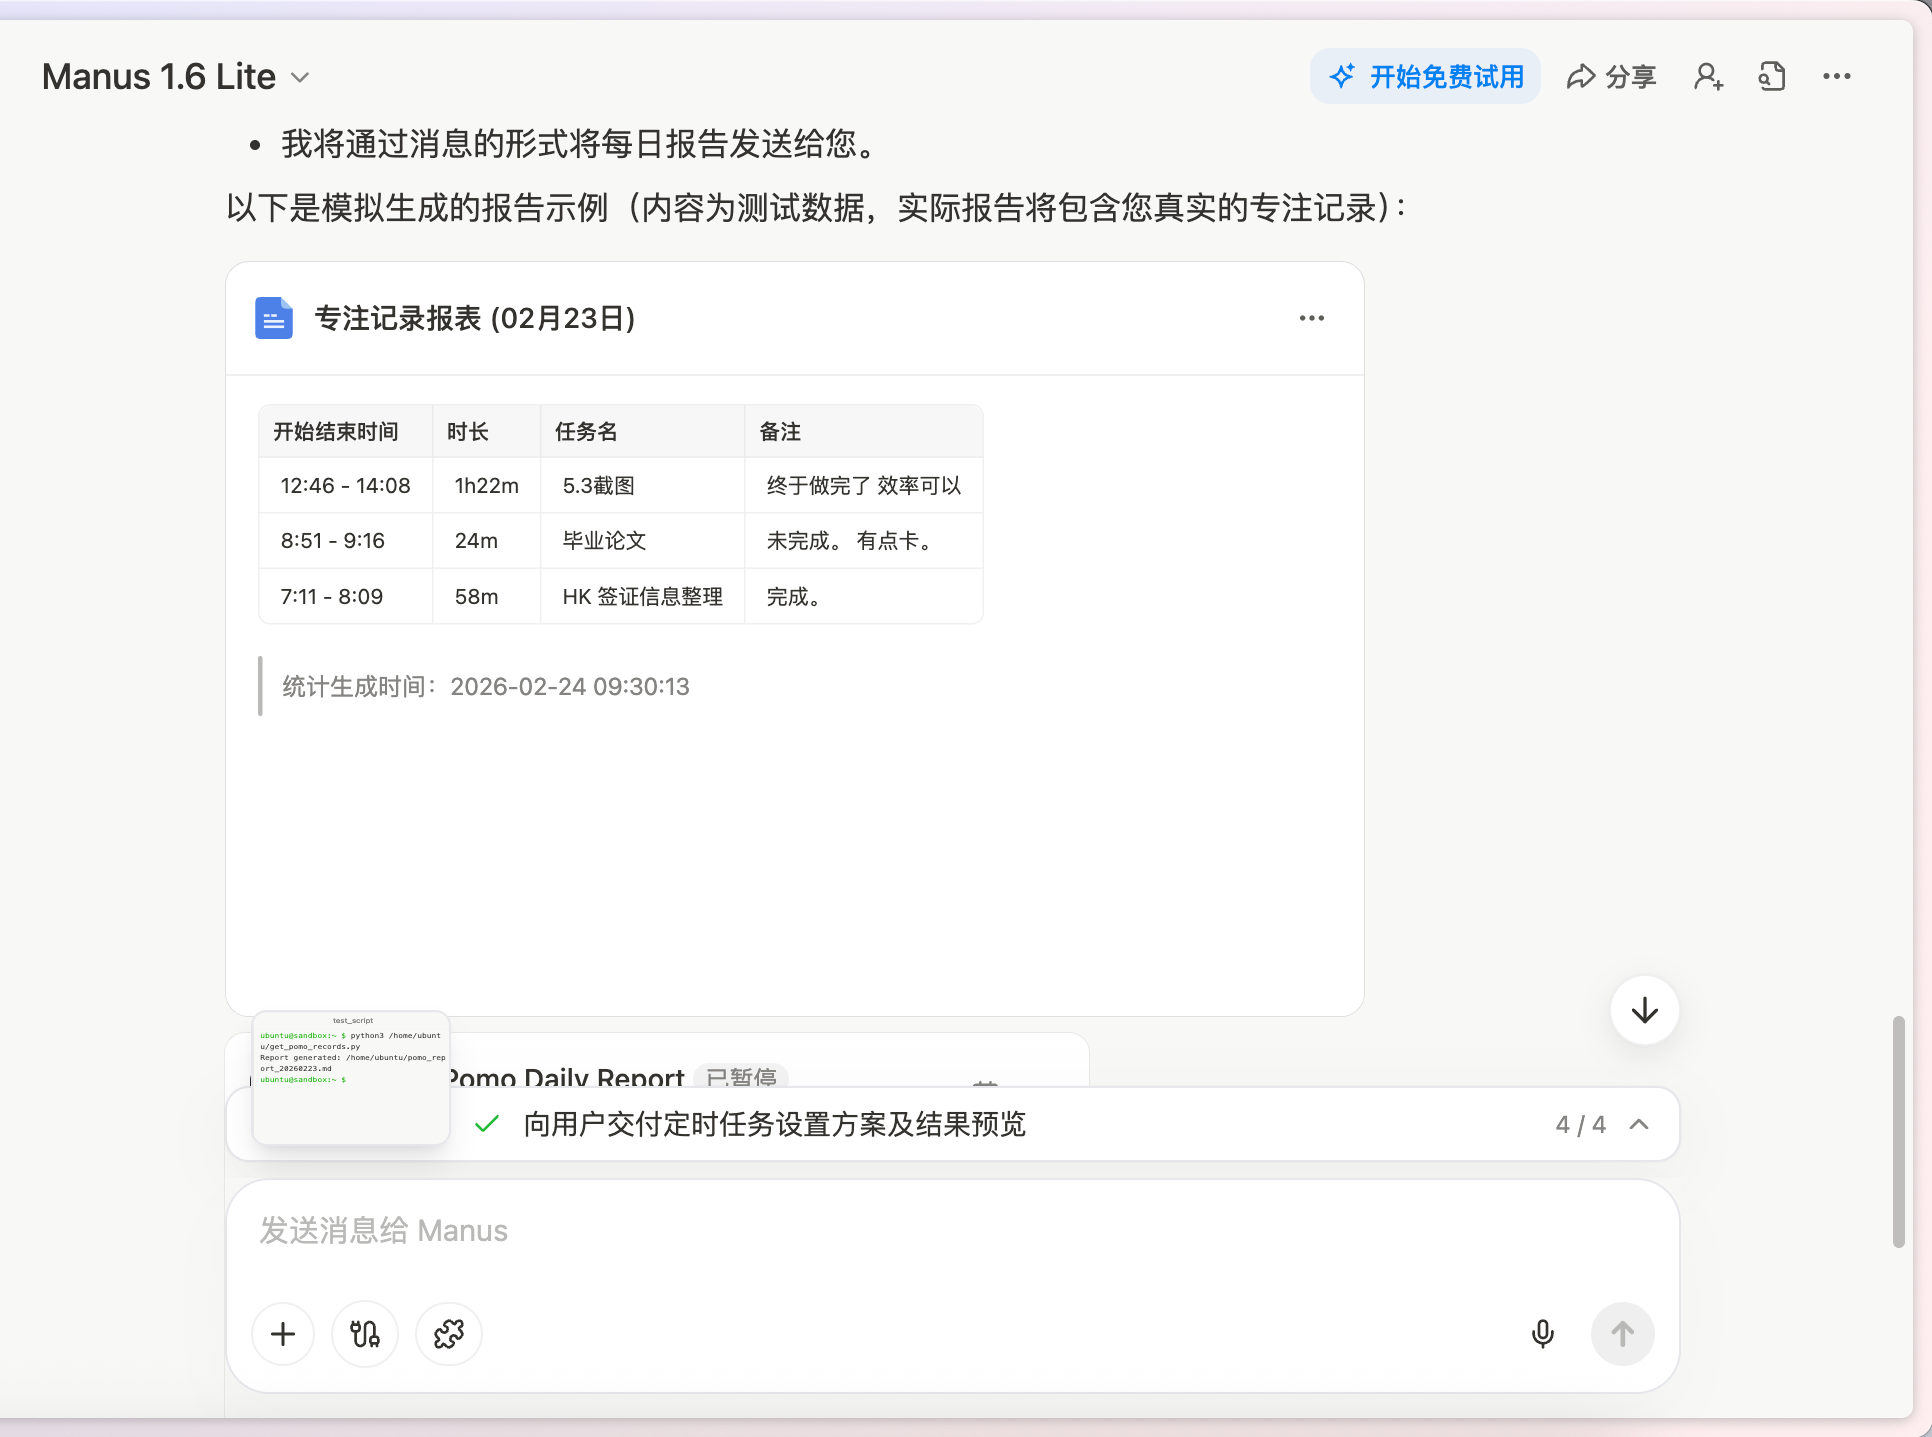Click the 开始免费试用 button
Screen dimensions: 1932x1437
pyautogui.click(x=1426, y=77)
